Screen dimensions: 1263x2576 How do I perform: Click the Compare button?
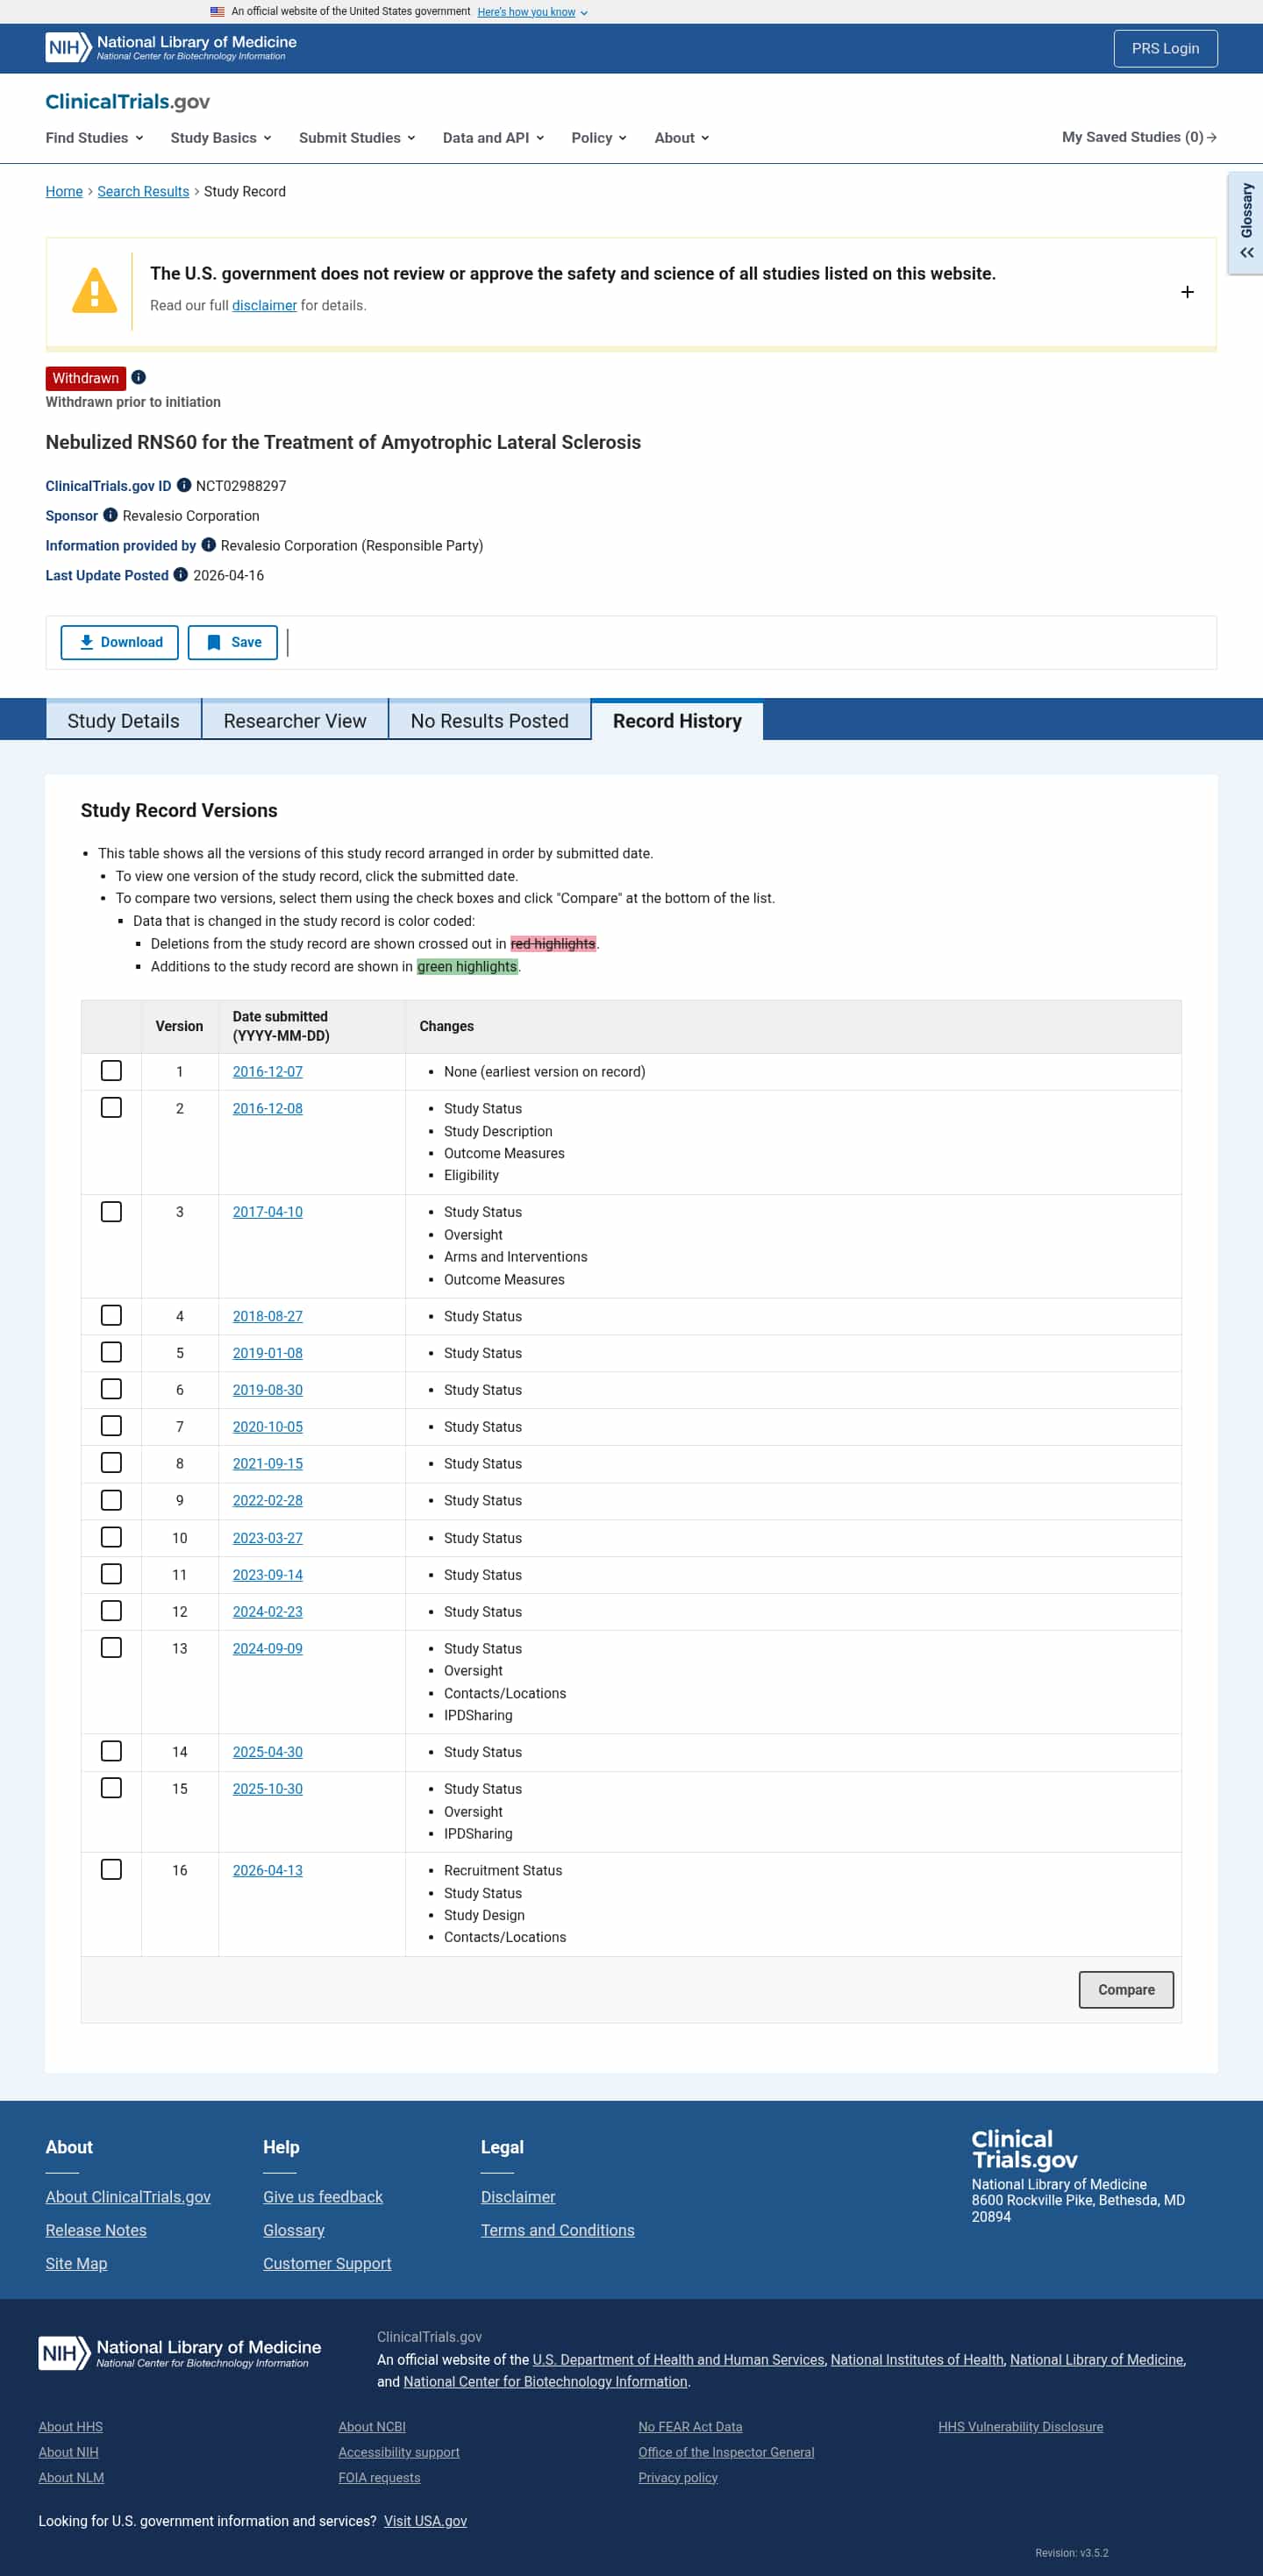tap(1125, 1989)
